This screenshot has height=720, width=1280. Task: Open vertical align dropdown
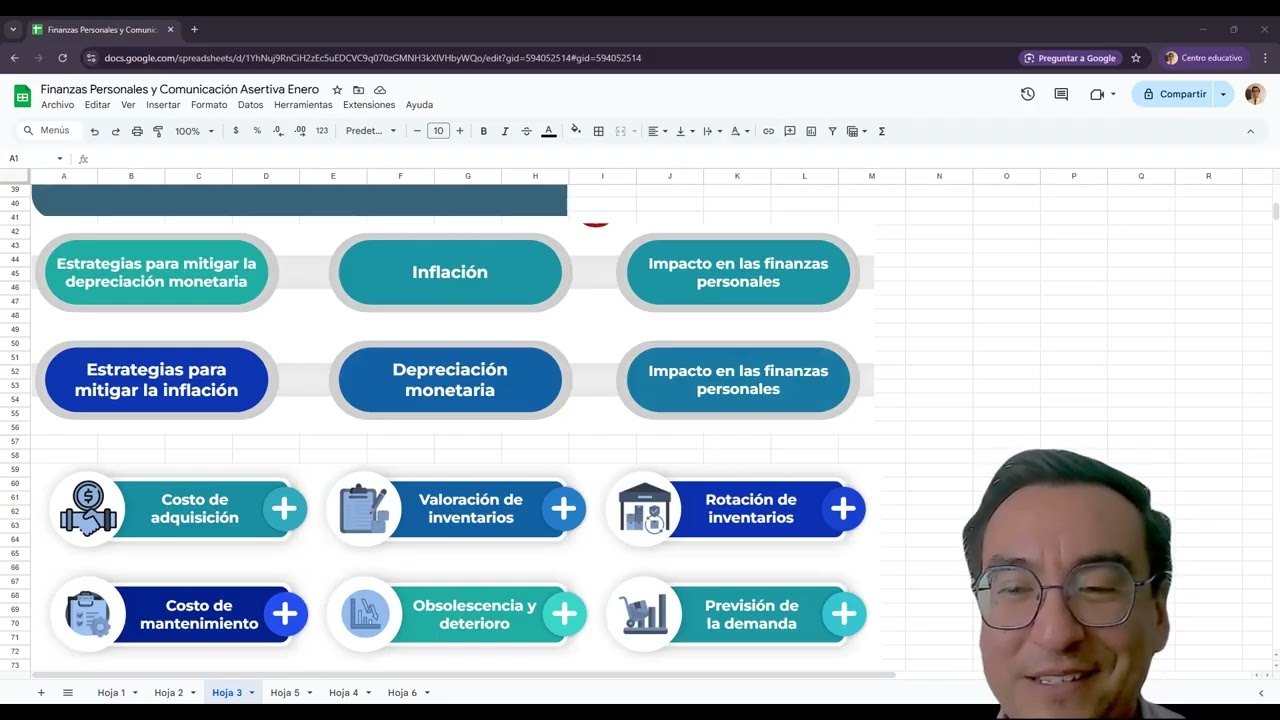685,131
